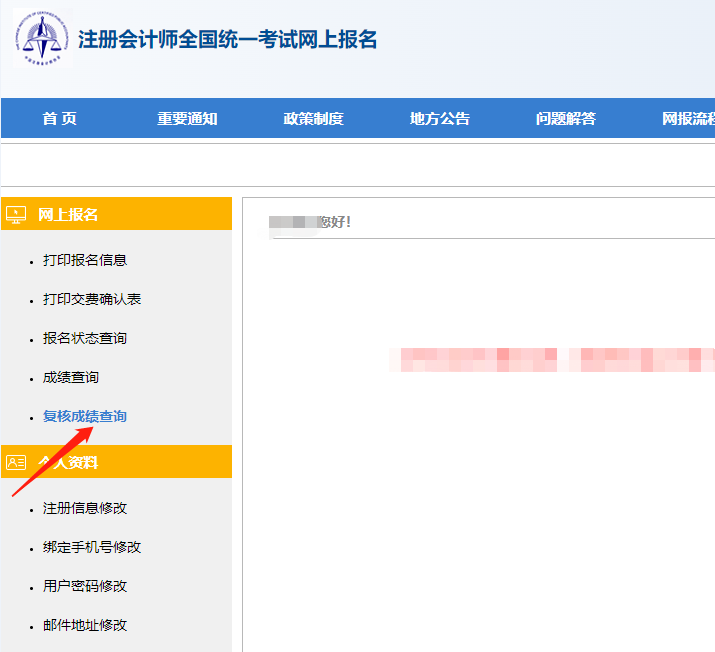The width and height of the screenshot is (715, 652).
Task: Click the 绑定手机号修改 link
Action: 92,547
